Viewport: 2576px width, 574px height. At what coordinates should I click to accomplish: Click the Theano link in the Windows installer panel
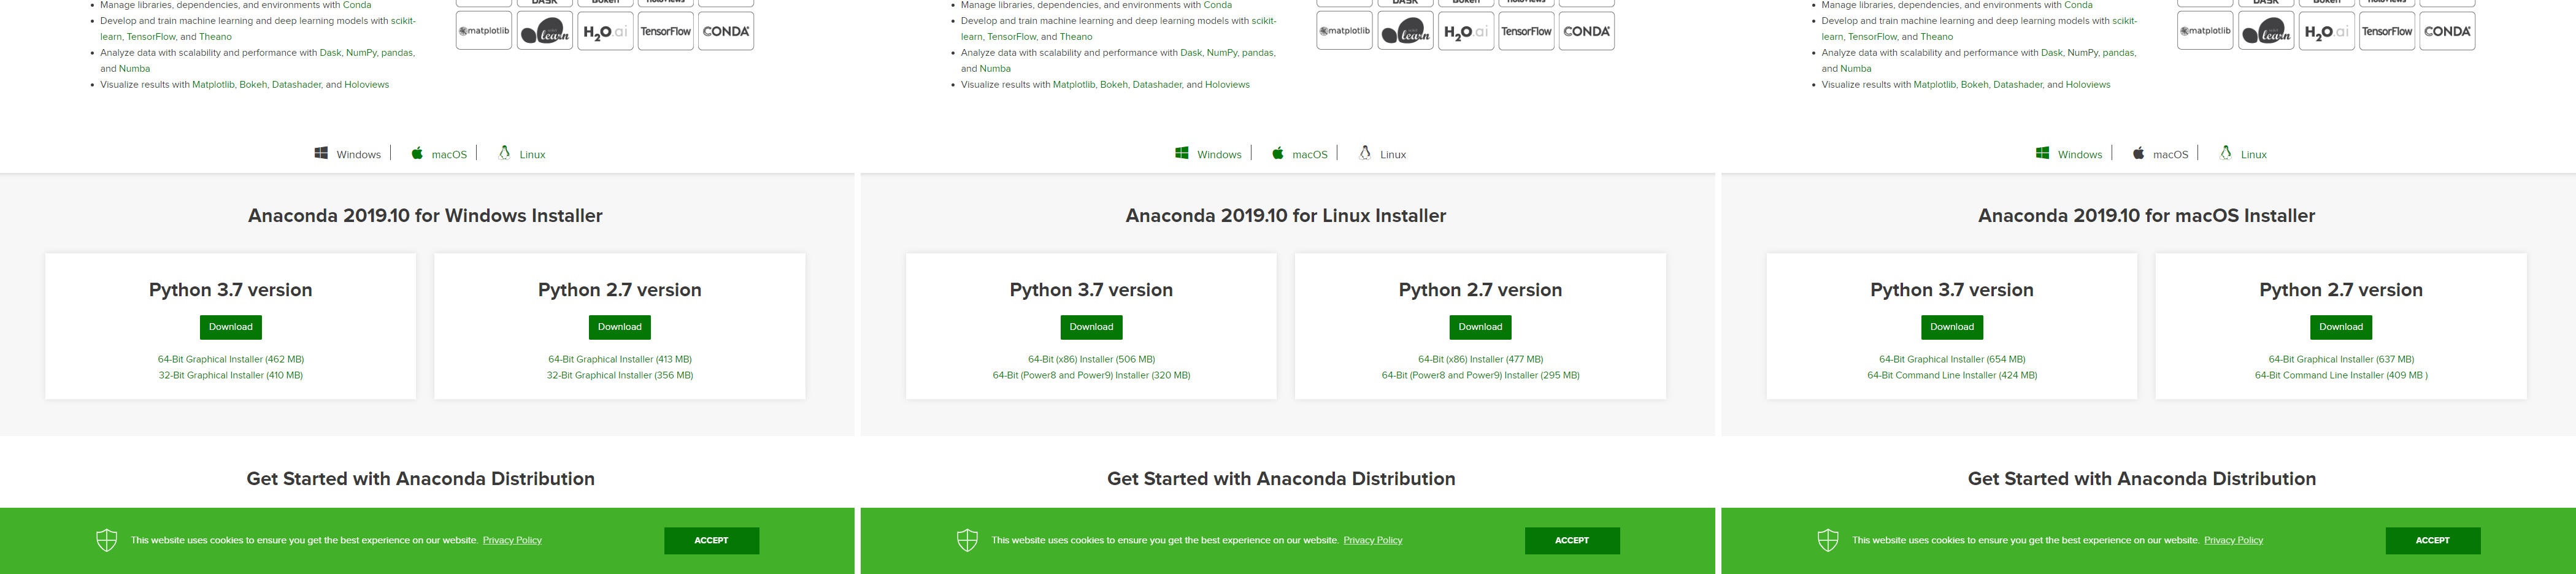(x=215, y=37)
